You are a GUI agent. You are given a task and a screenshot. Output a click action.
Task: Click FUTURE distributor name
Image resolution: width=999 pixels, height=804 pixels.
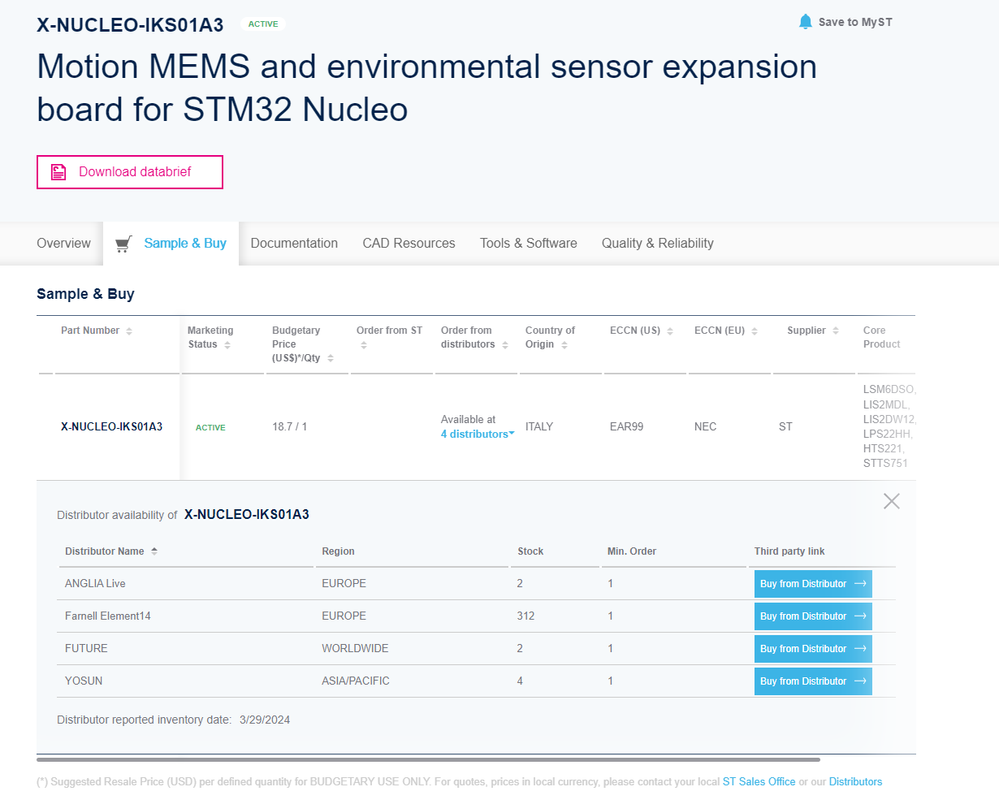click(x=86, y=649)
